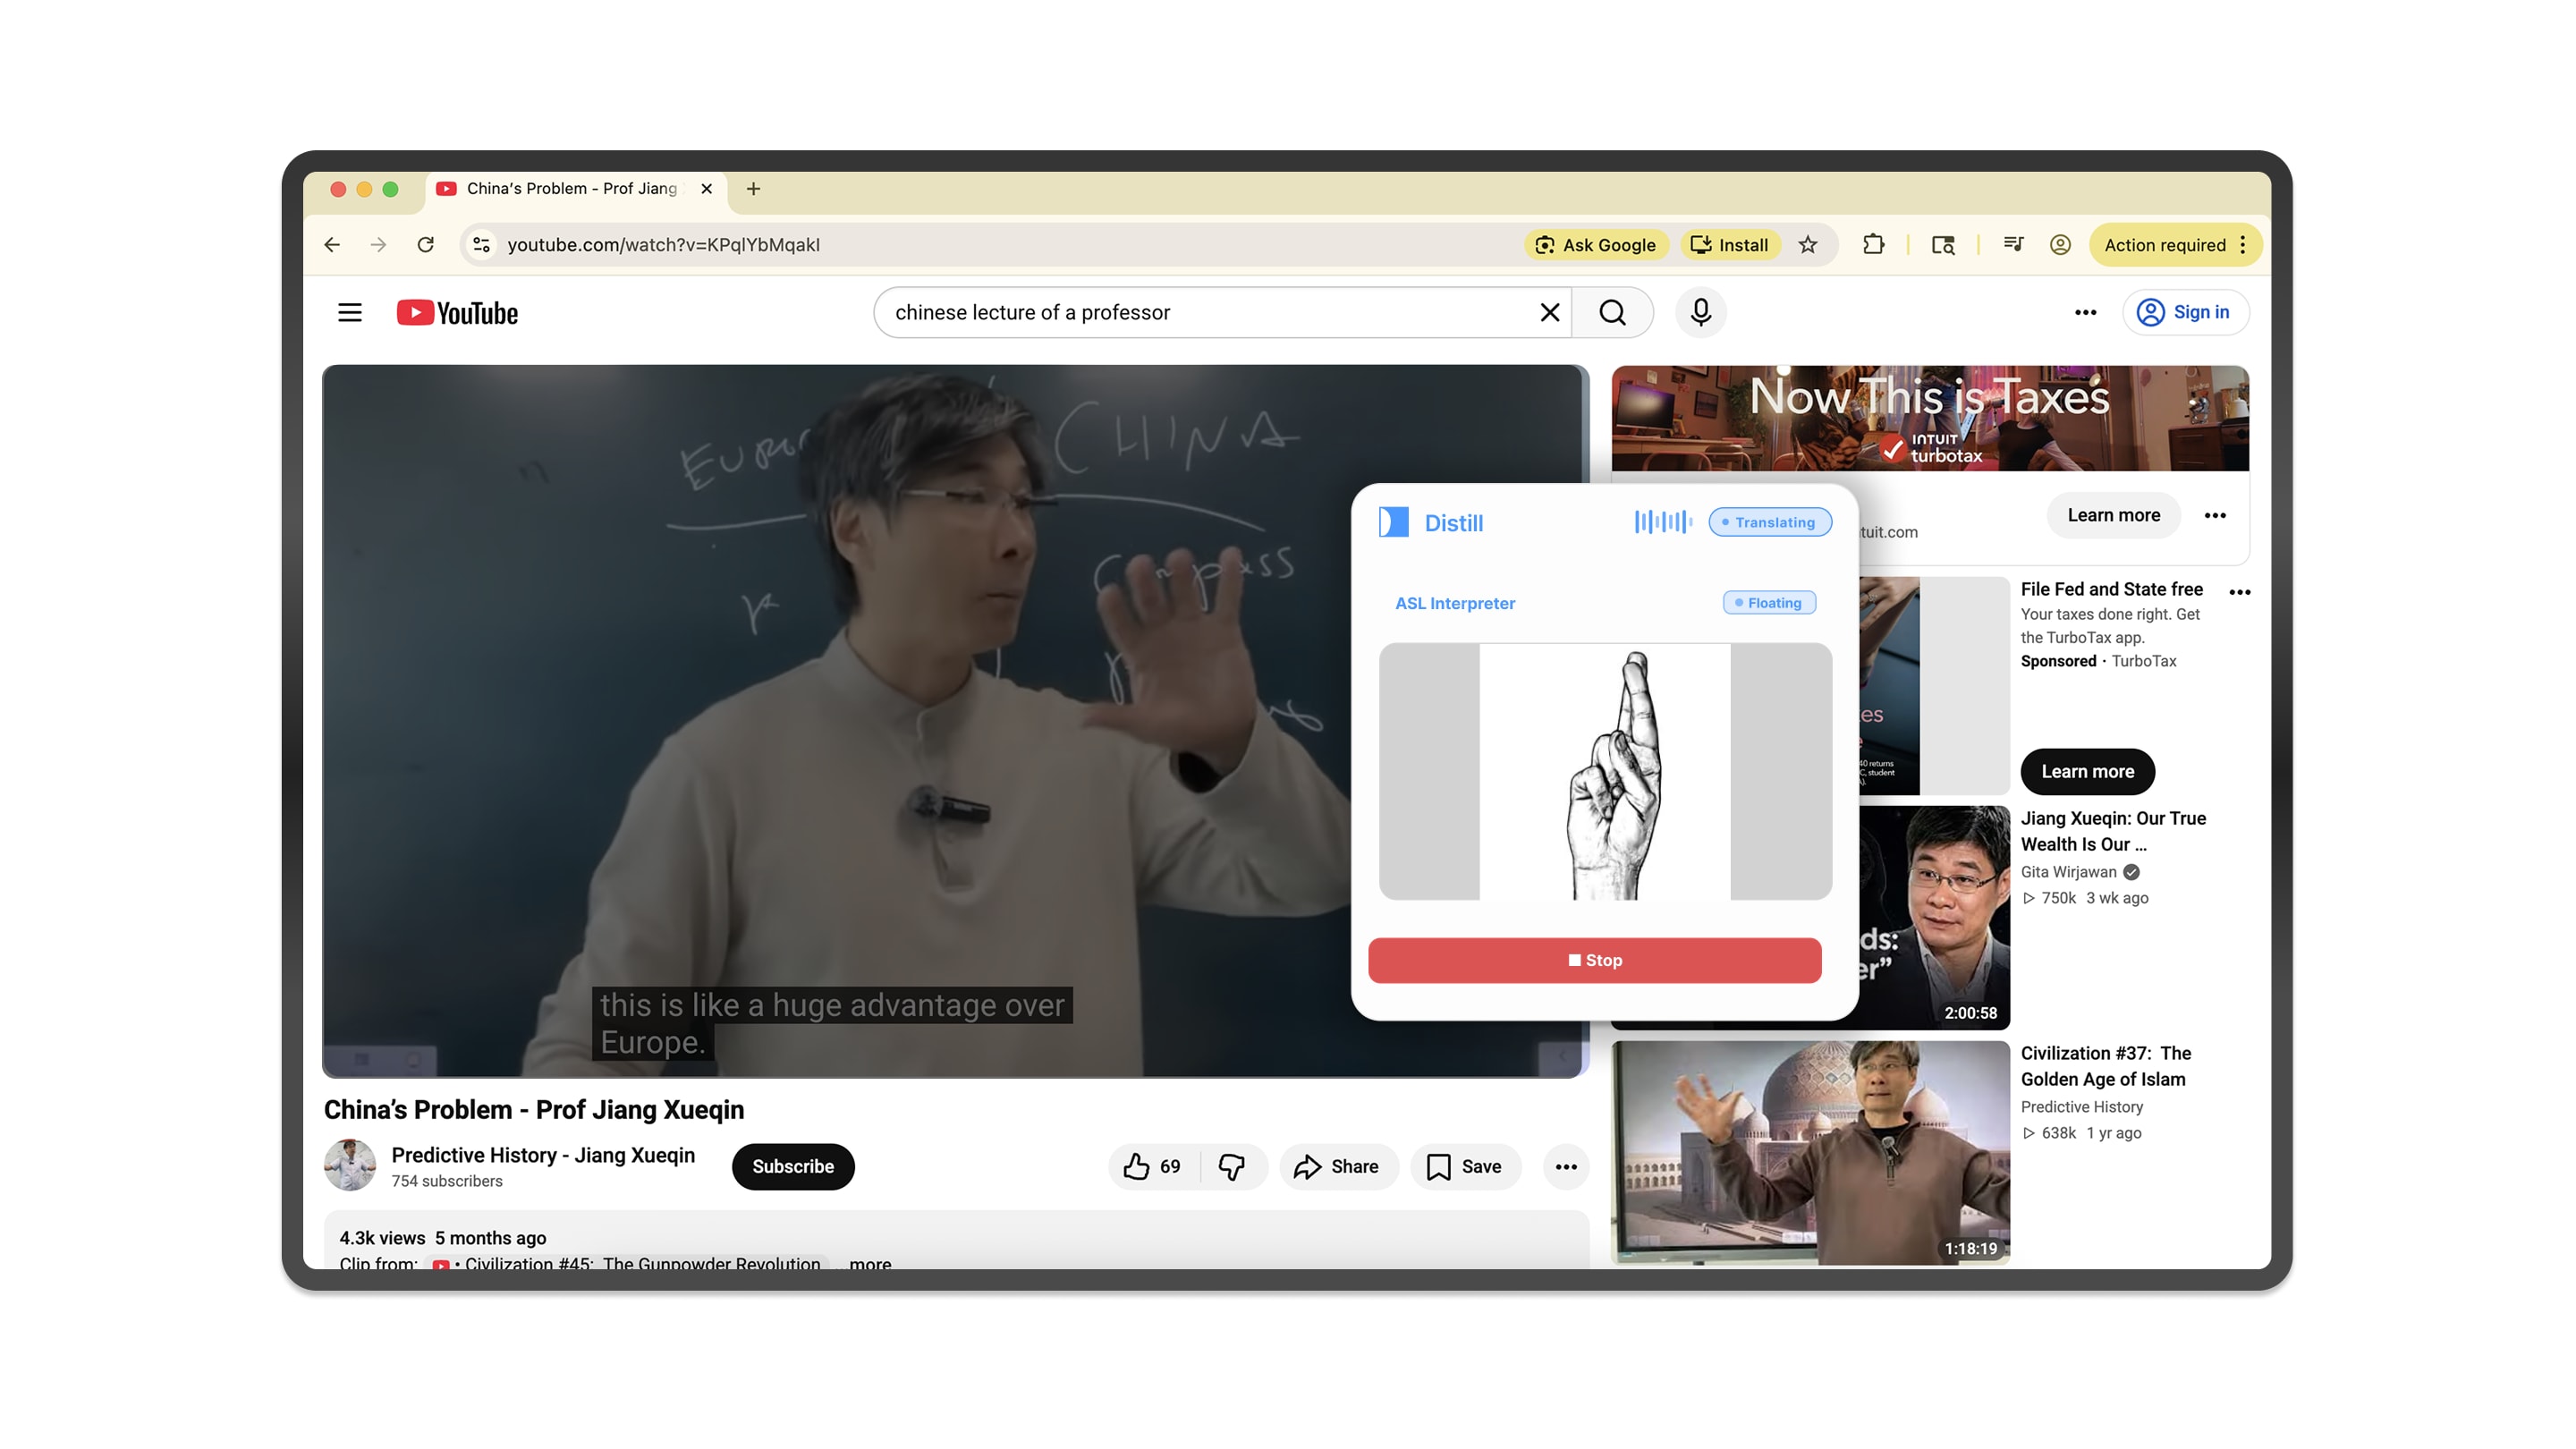This screenshot has width=2576, height=1449.
Task: Open the Action required dropdown menu
Action: click(x=2174, y=245)
